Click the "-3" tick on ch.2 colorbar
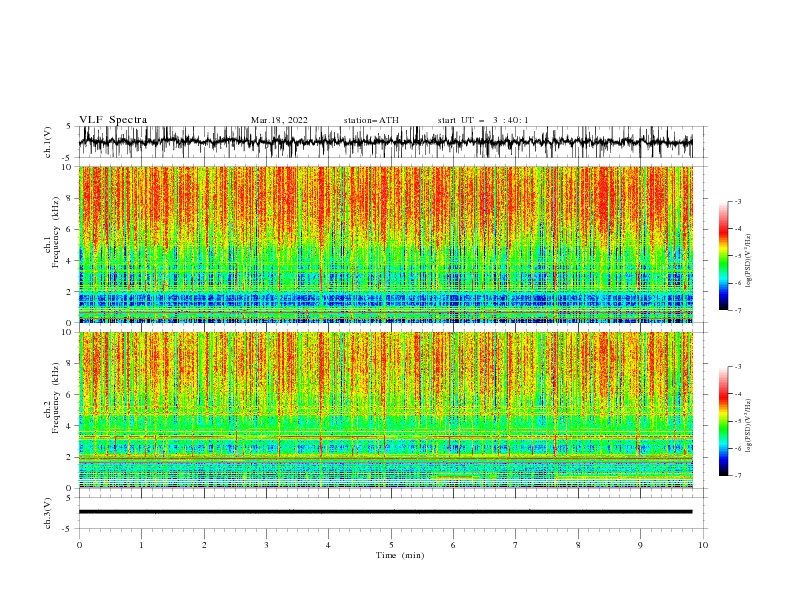 tap(738, 367)
